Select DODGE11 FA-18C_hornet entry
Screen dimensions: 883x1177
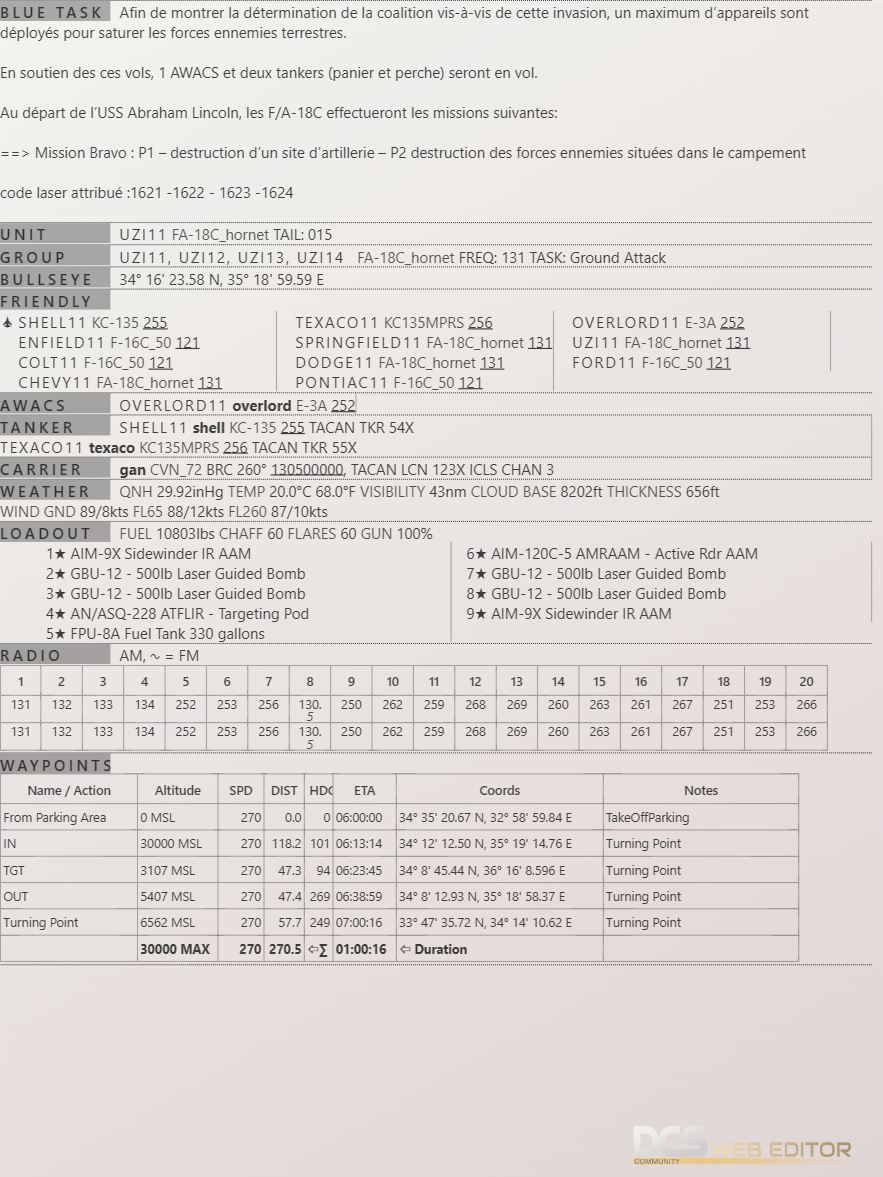399,363
